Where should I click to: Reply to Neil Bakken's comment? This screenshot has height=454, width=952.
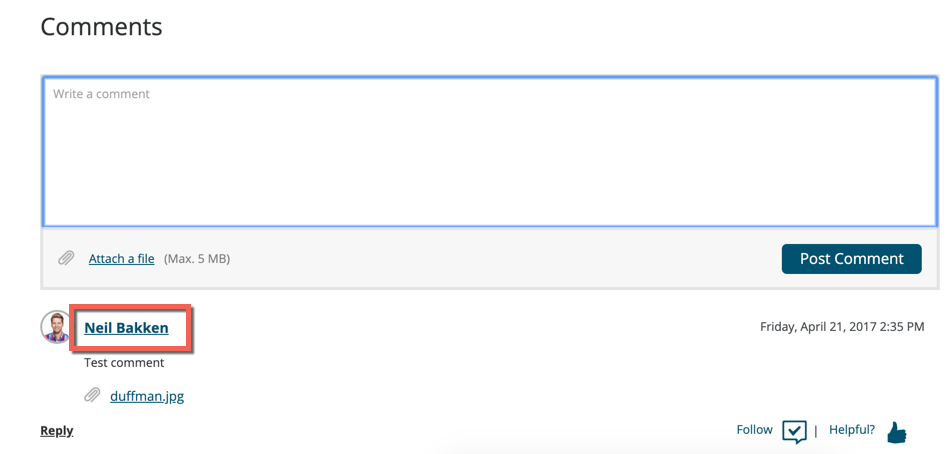56,431
